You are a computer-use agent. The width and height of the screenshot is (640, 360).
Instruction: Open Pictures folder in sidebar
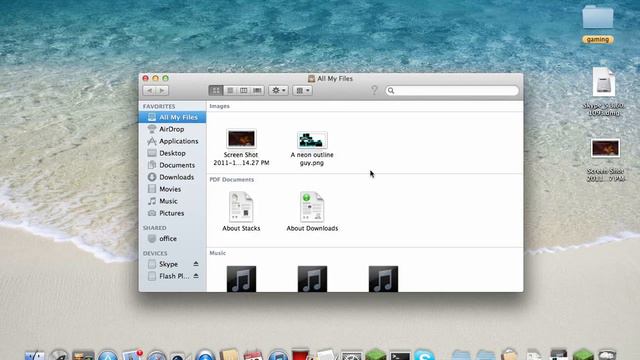coord(172,213)
